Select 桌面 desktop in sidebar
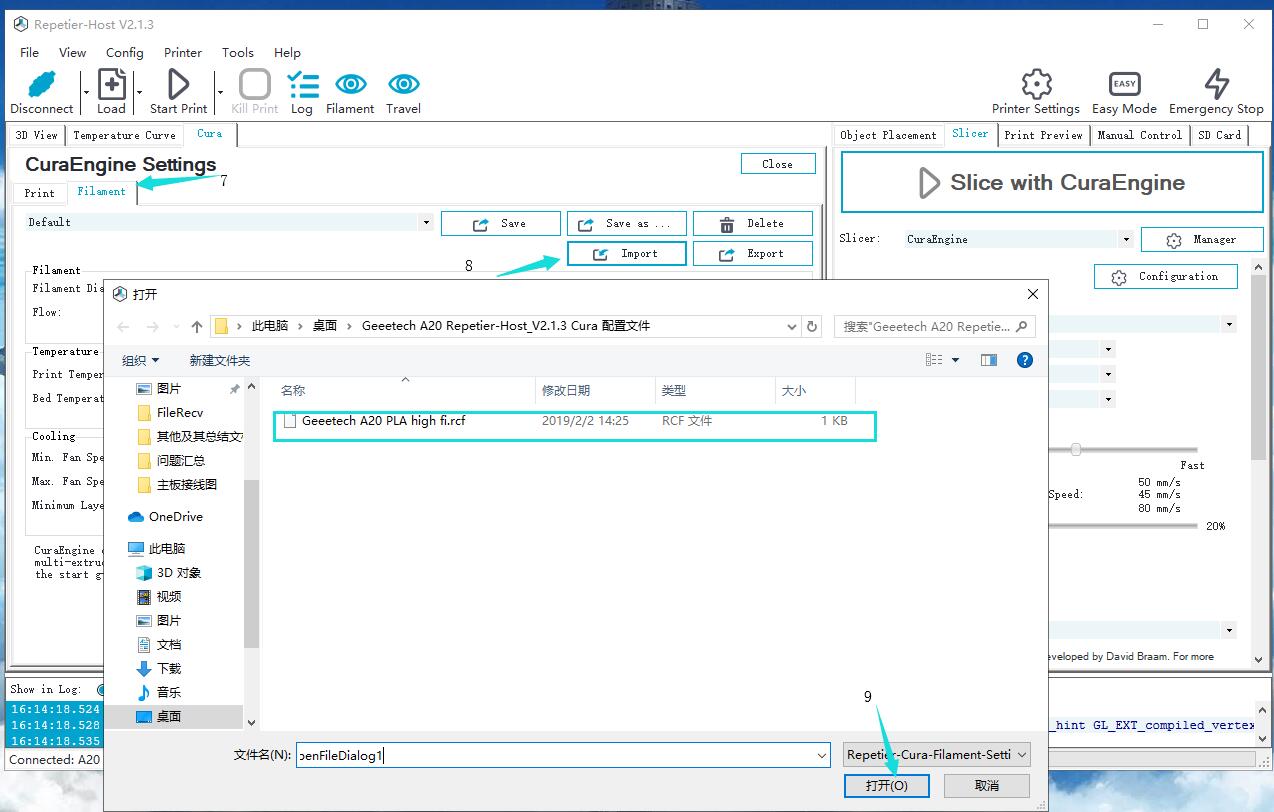This screenshot has width=1274, height=812. (159, 717)
